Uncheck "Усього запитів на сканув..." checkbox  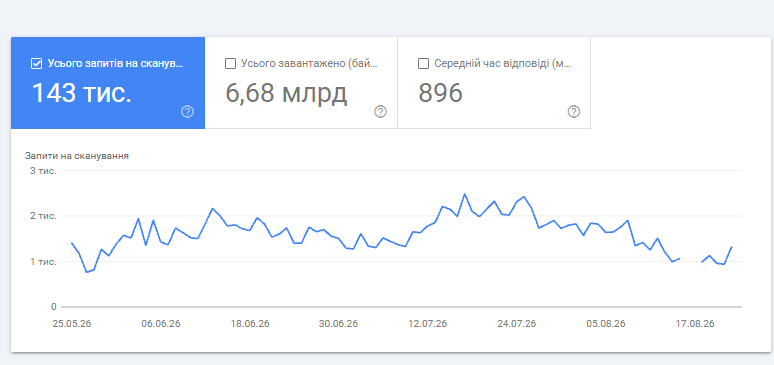click(x=36, y=64)
